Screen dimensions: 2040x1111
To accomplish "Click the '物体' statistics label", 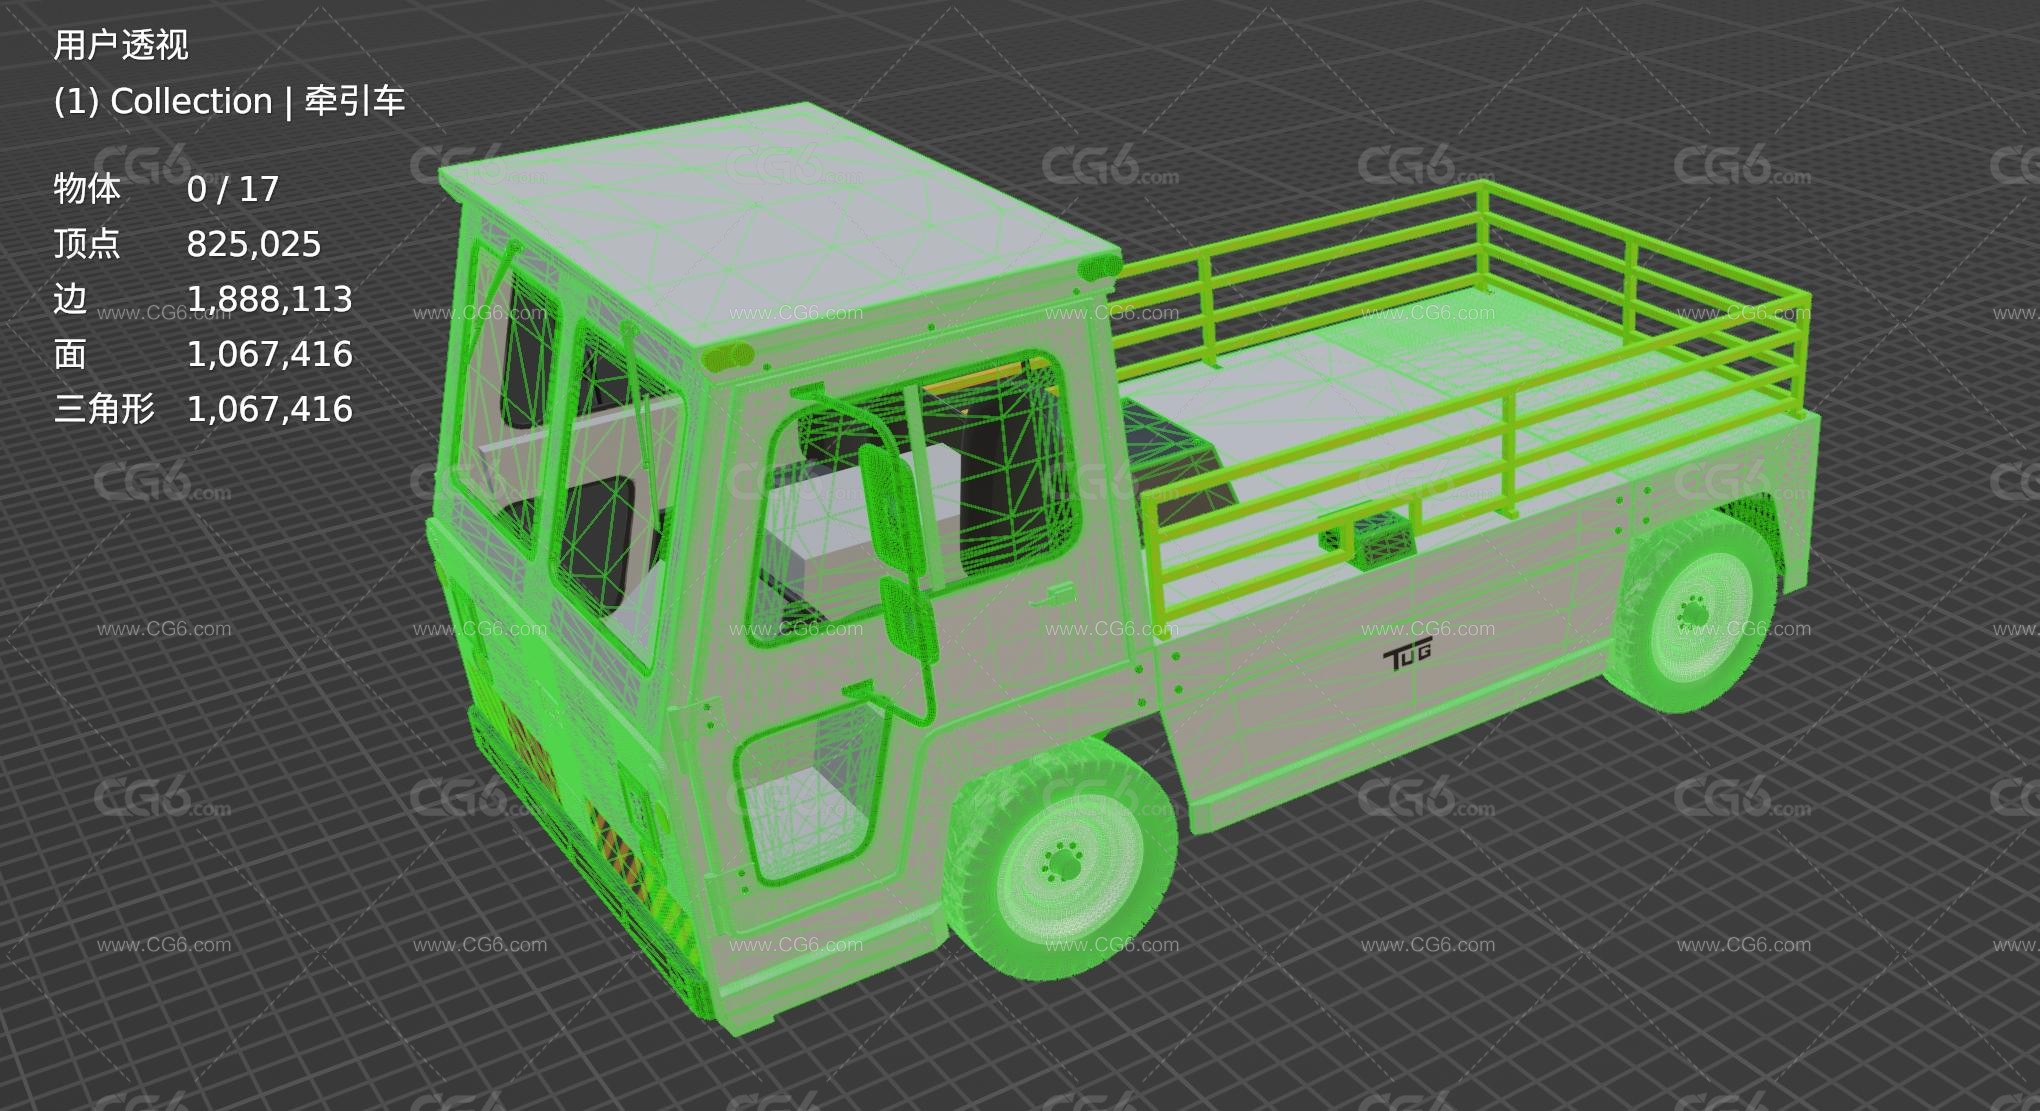I will tap(87, 189).
